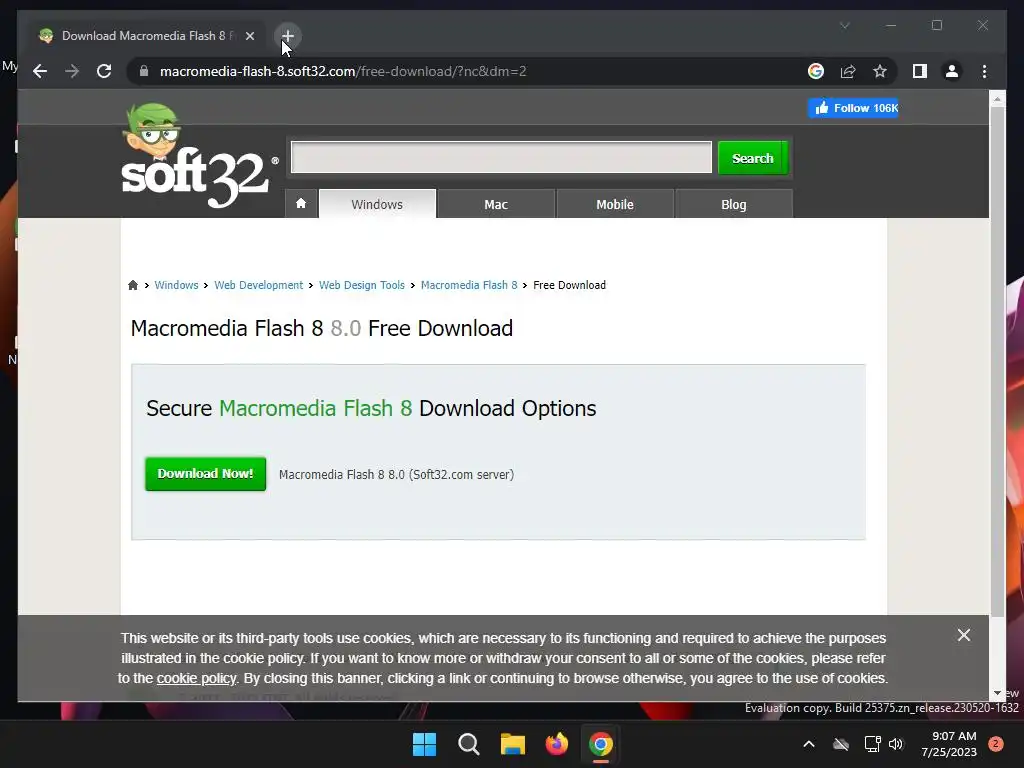The width and height of the screenshot is (1024, 768).
Task: Open the home icon navigation tab
Action: coord(301,204)
